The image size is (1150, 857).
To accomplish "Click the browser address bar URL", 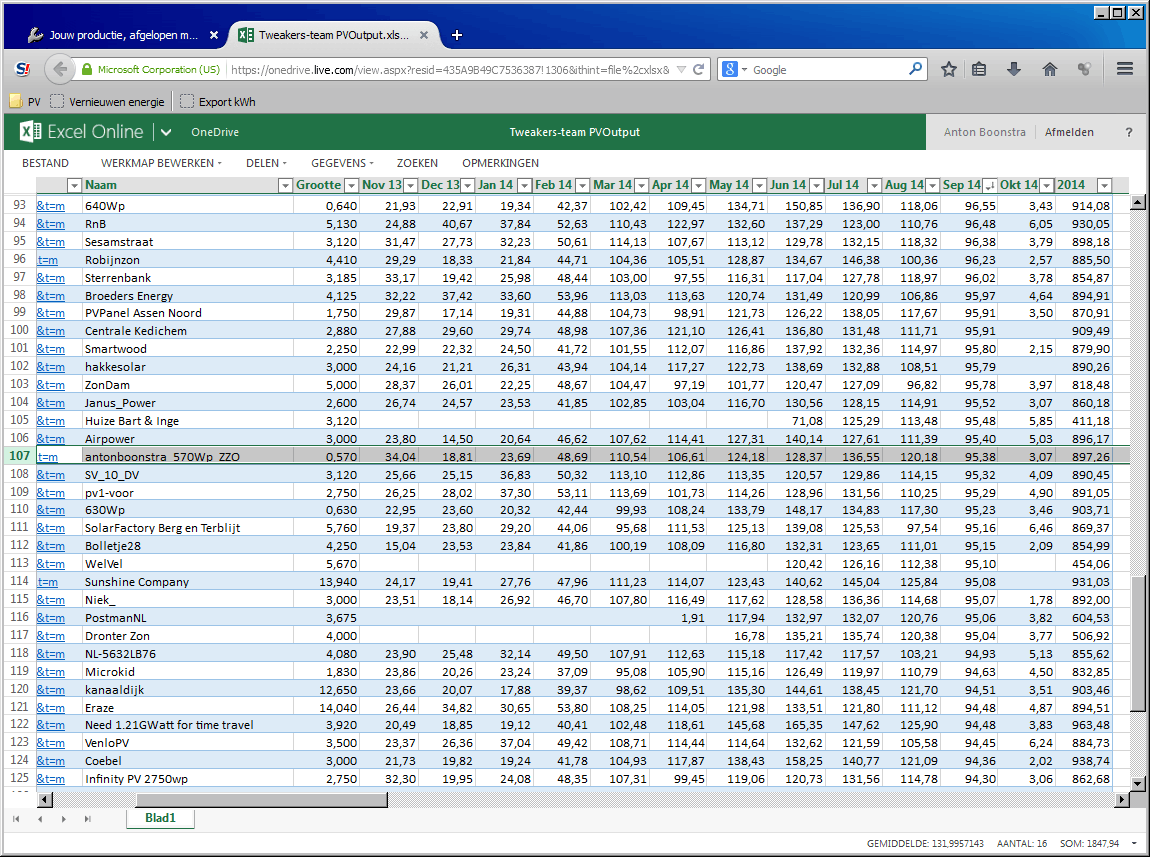I will pyautogui.click(x=450, y=70).
